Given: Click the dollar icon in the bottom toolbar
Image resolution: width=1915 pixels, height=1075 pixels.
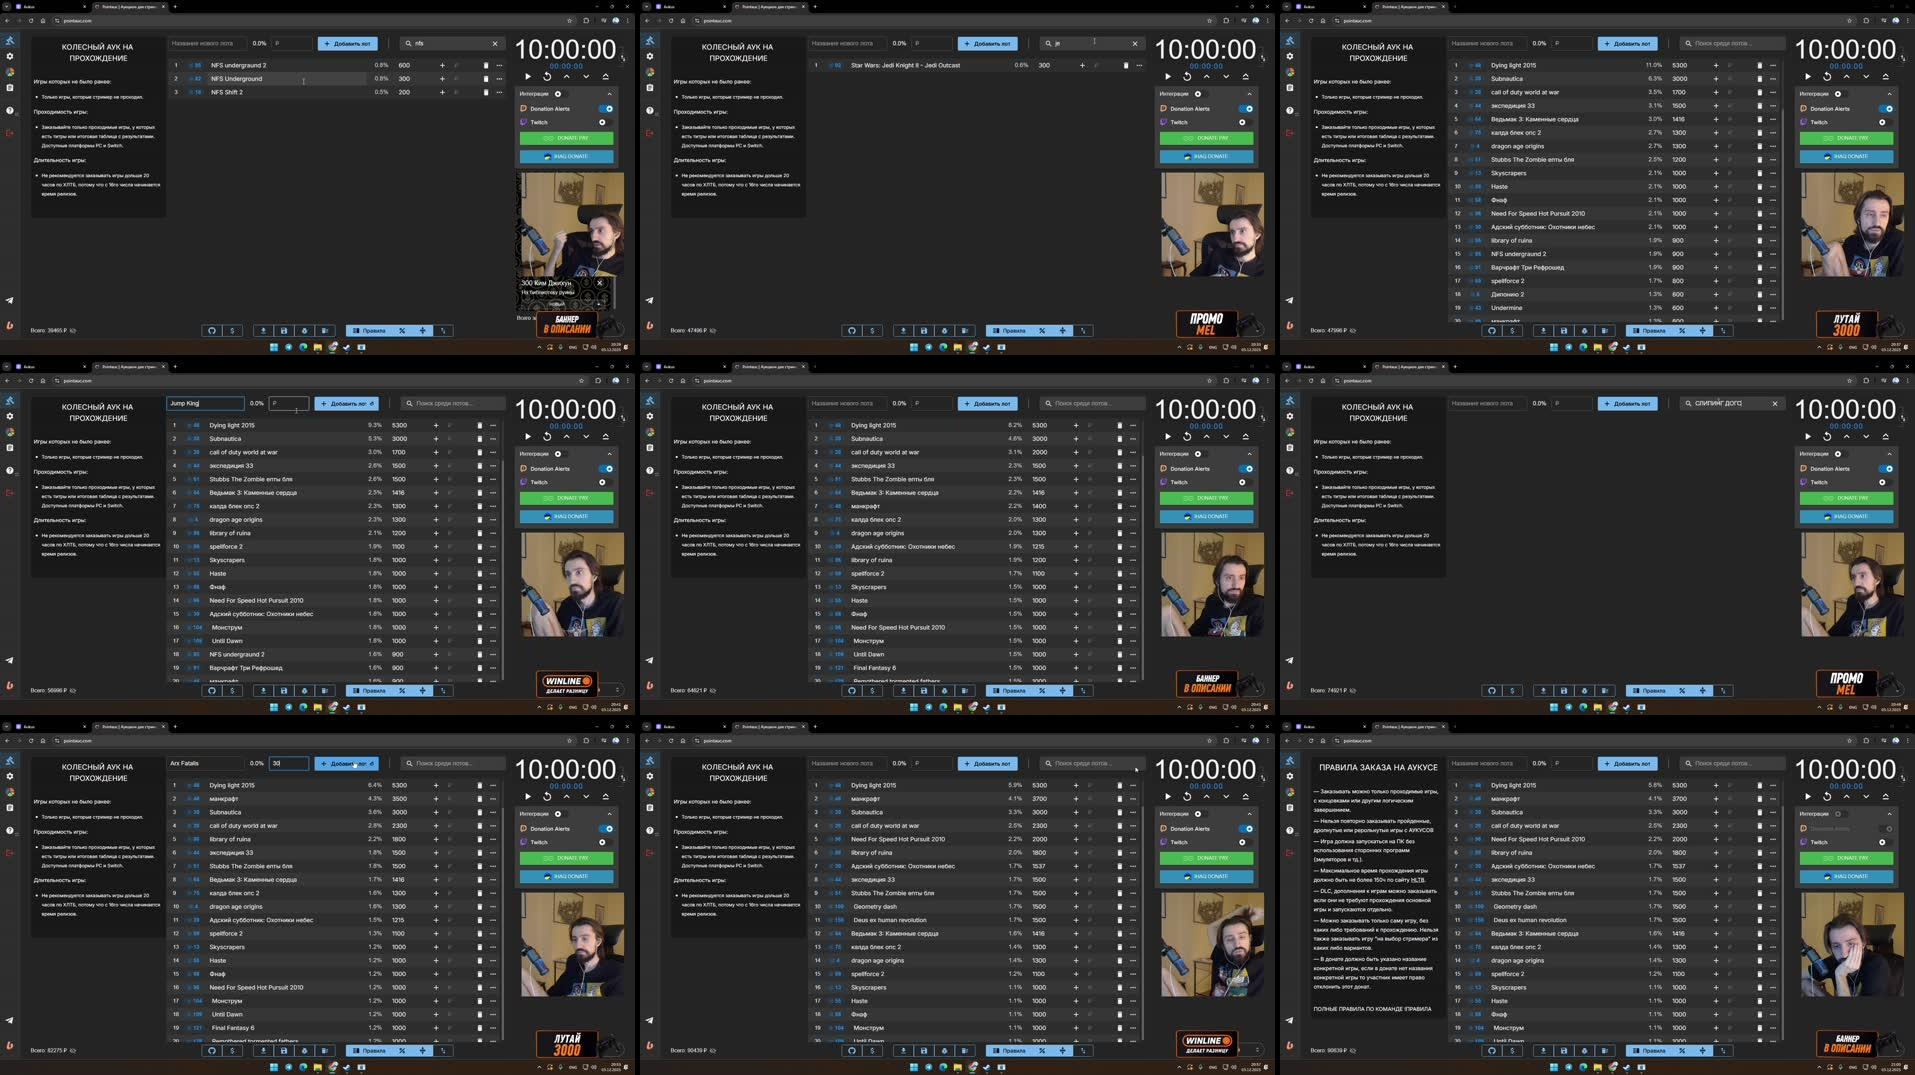Looking at the screenshot, I should [x=232, y=330].
